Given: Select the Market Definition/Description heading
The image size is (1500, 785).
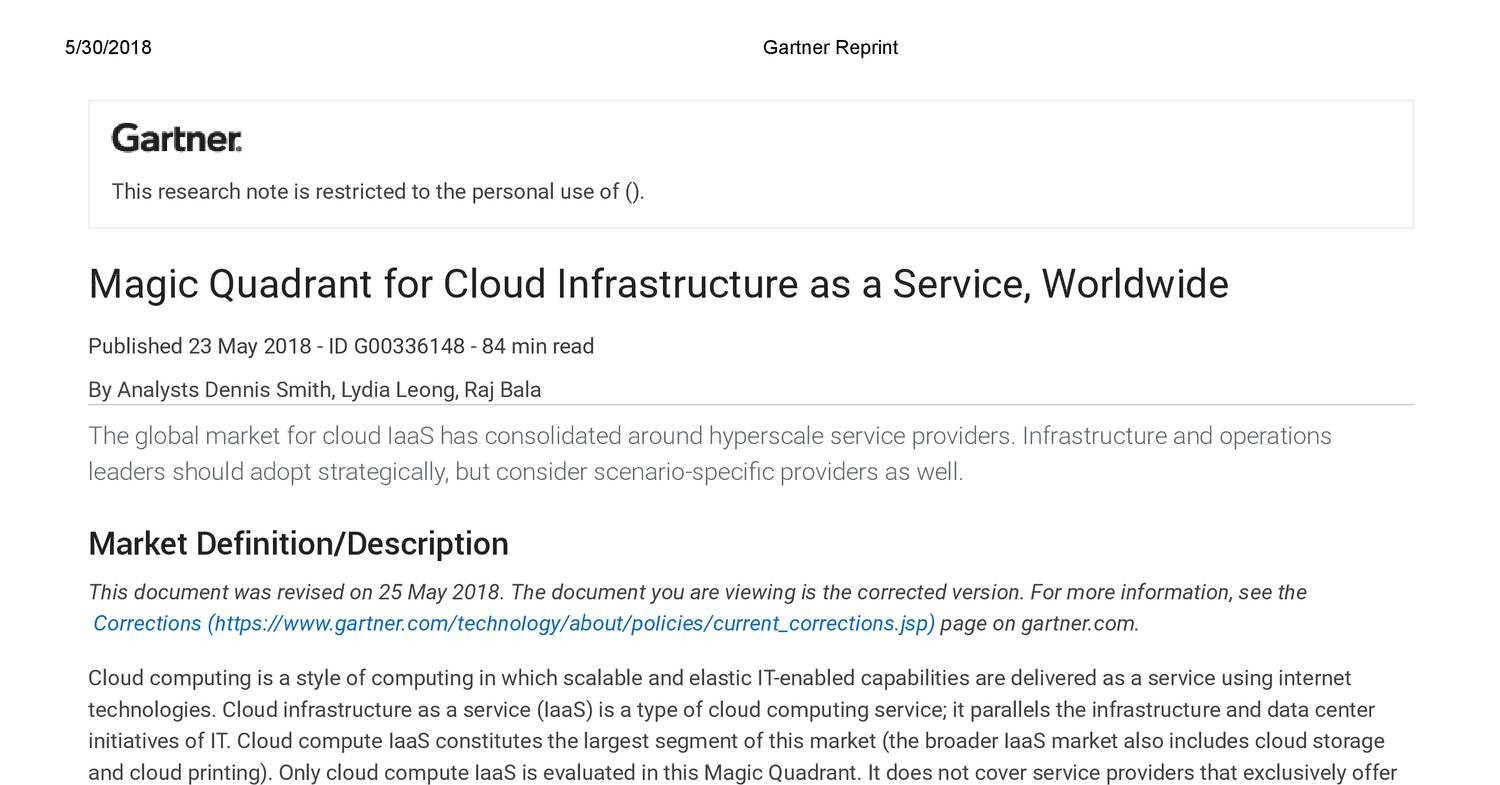Looking at the screenshot, I should (298, 544).
